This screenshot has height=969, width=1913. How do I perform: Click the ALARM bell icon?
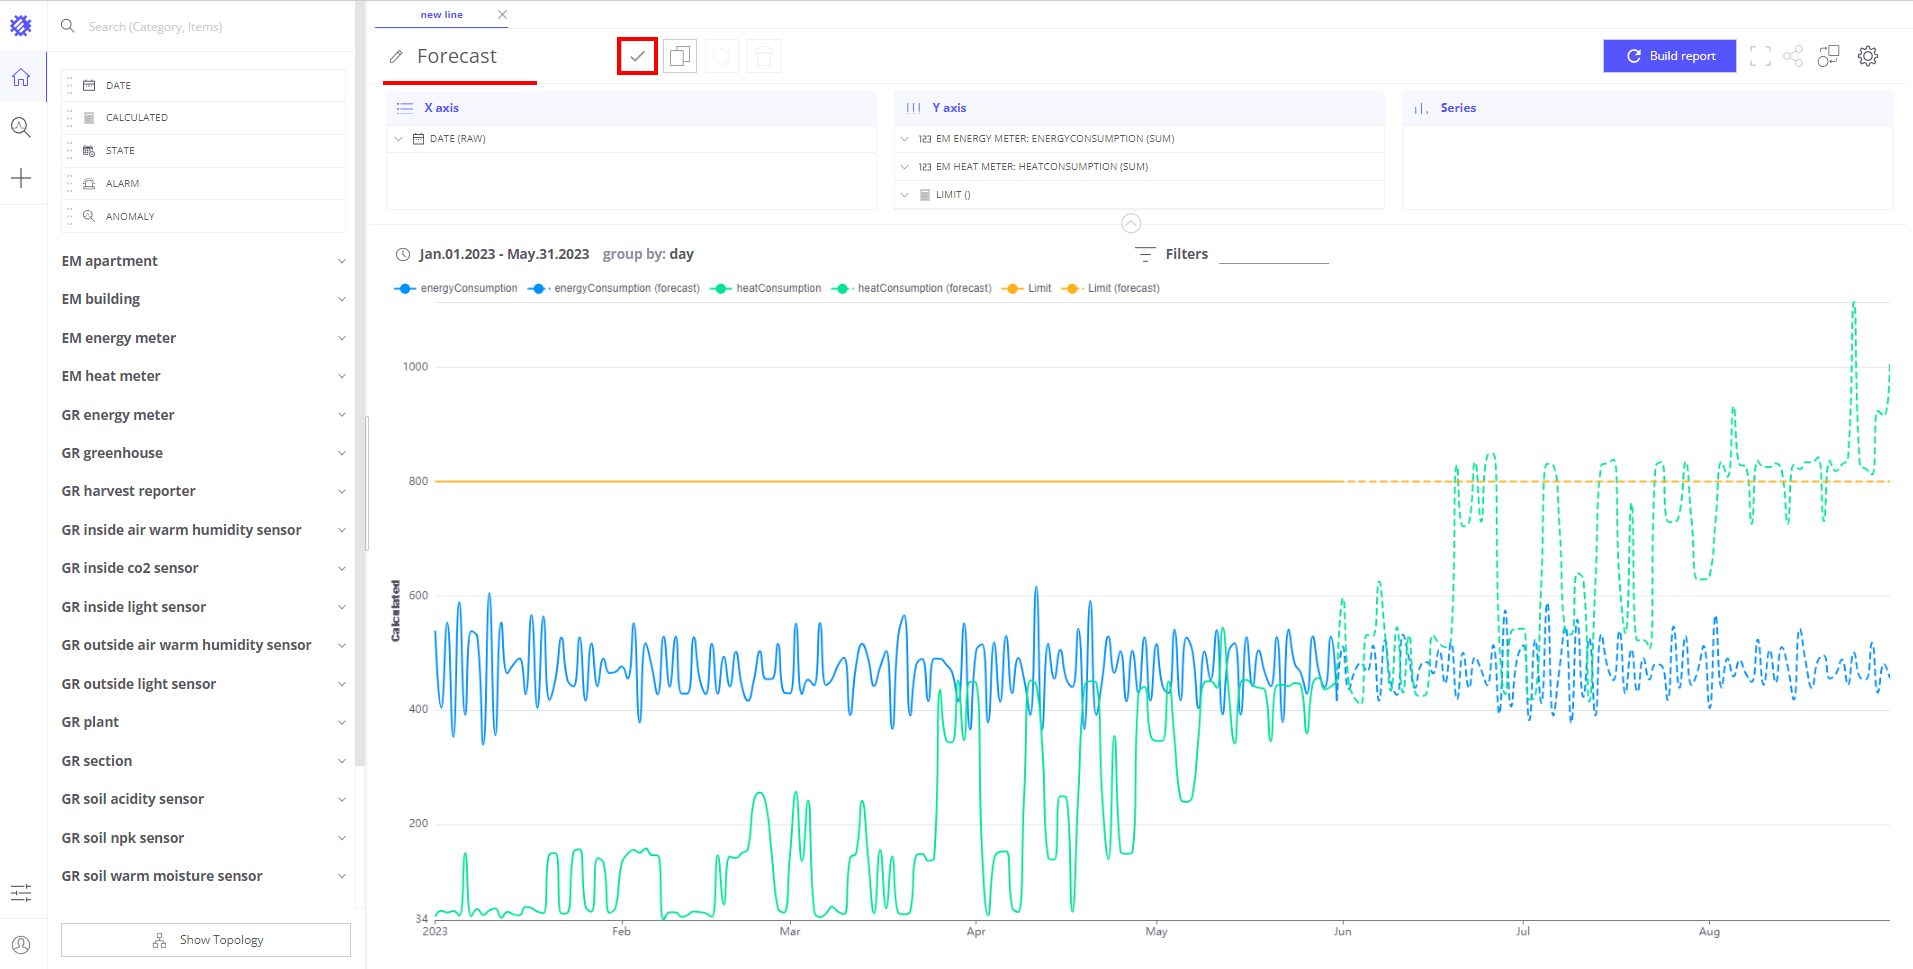pos(89,183)
